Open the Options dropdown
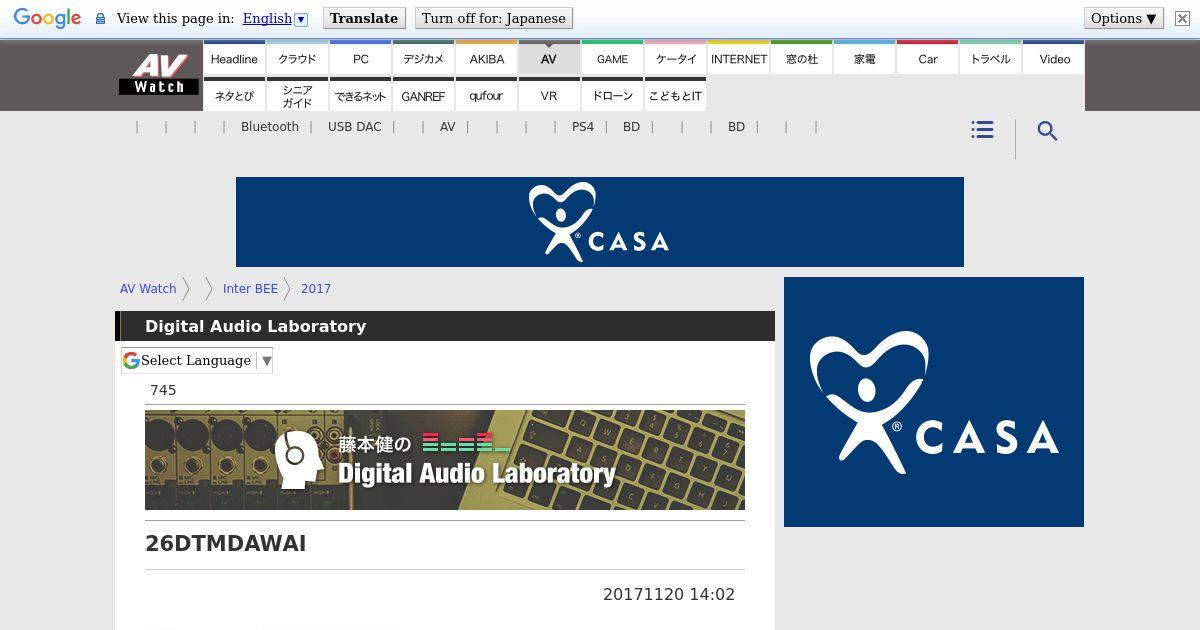 [x=1124, y=18]
